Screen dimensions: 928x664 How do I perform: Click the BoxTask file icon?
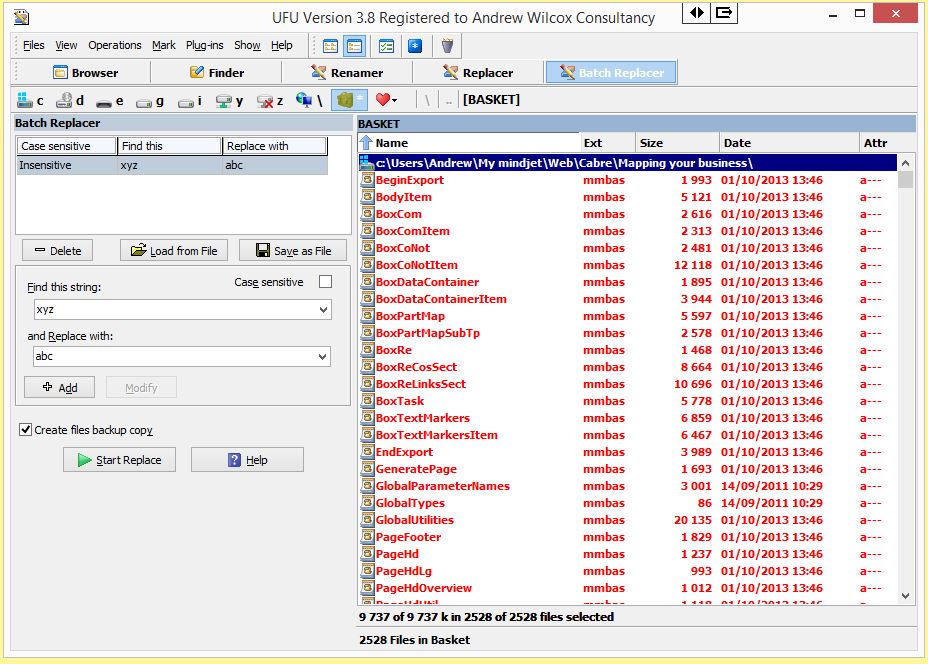tap(367, 401)
